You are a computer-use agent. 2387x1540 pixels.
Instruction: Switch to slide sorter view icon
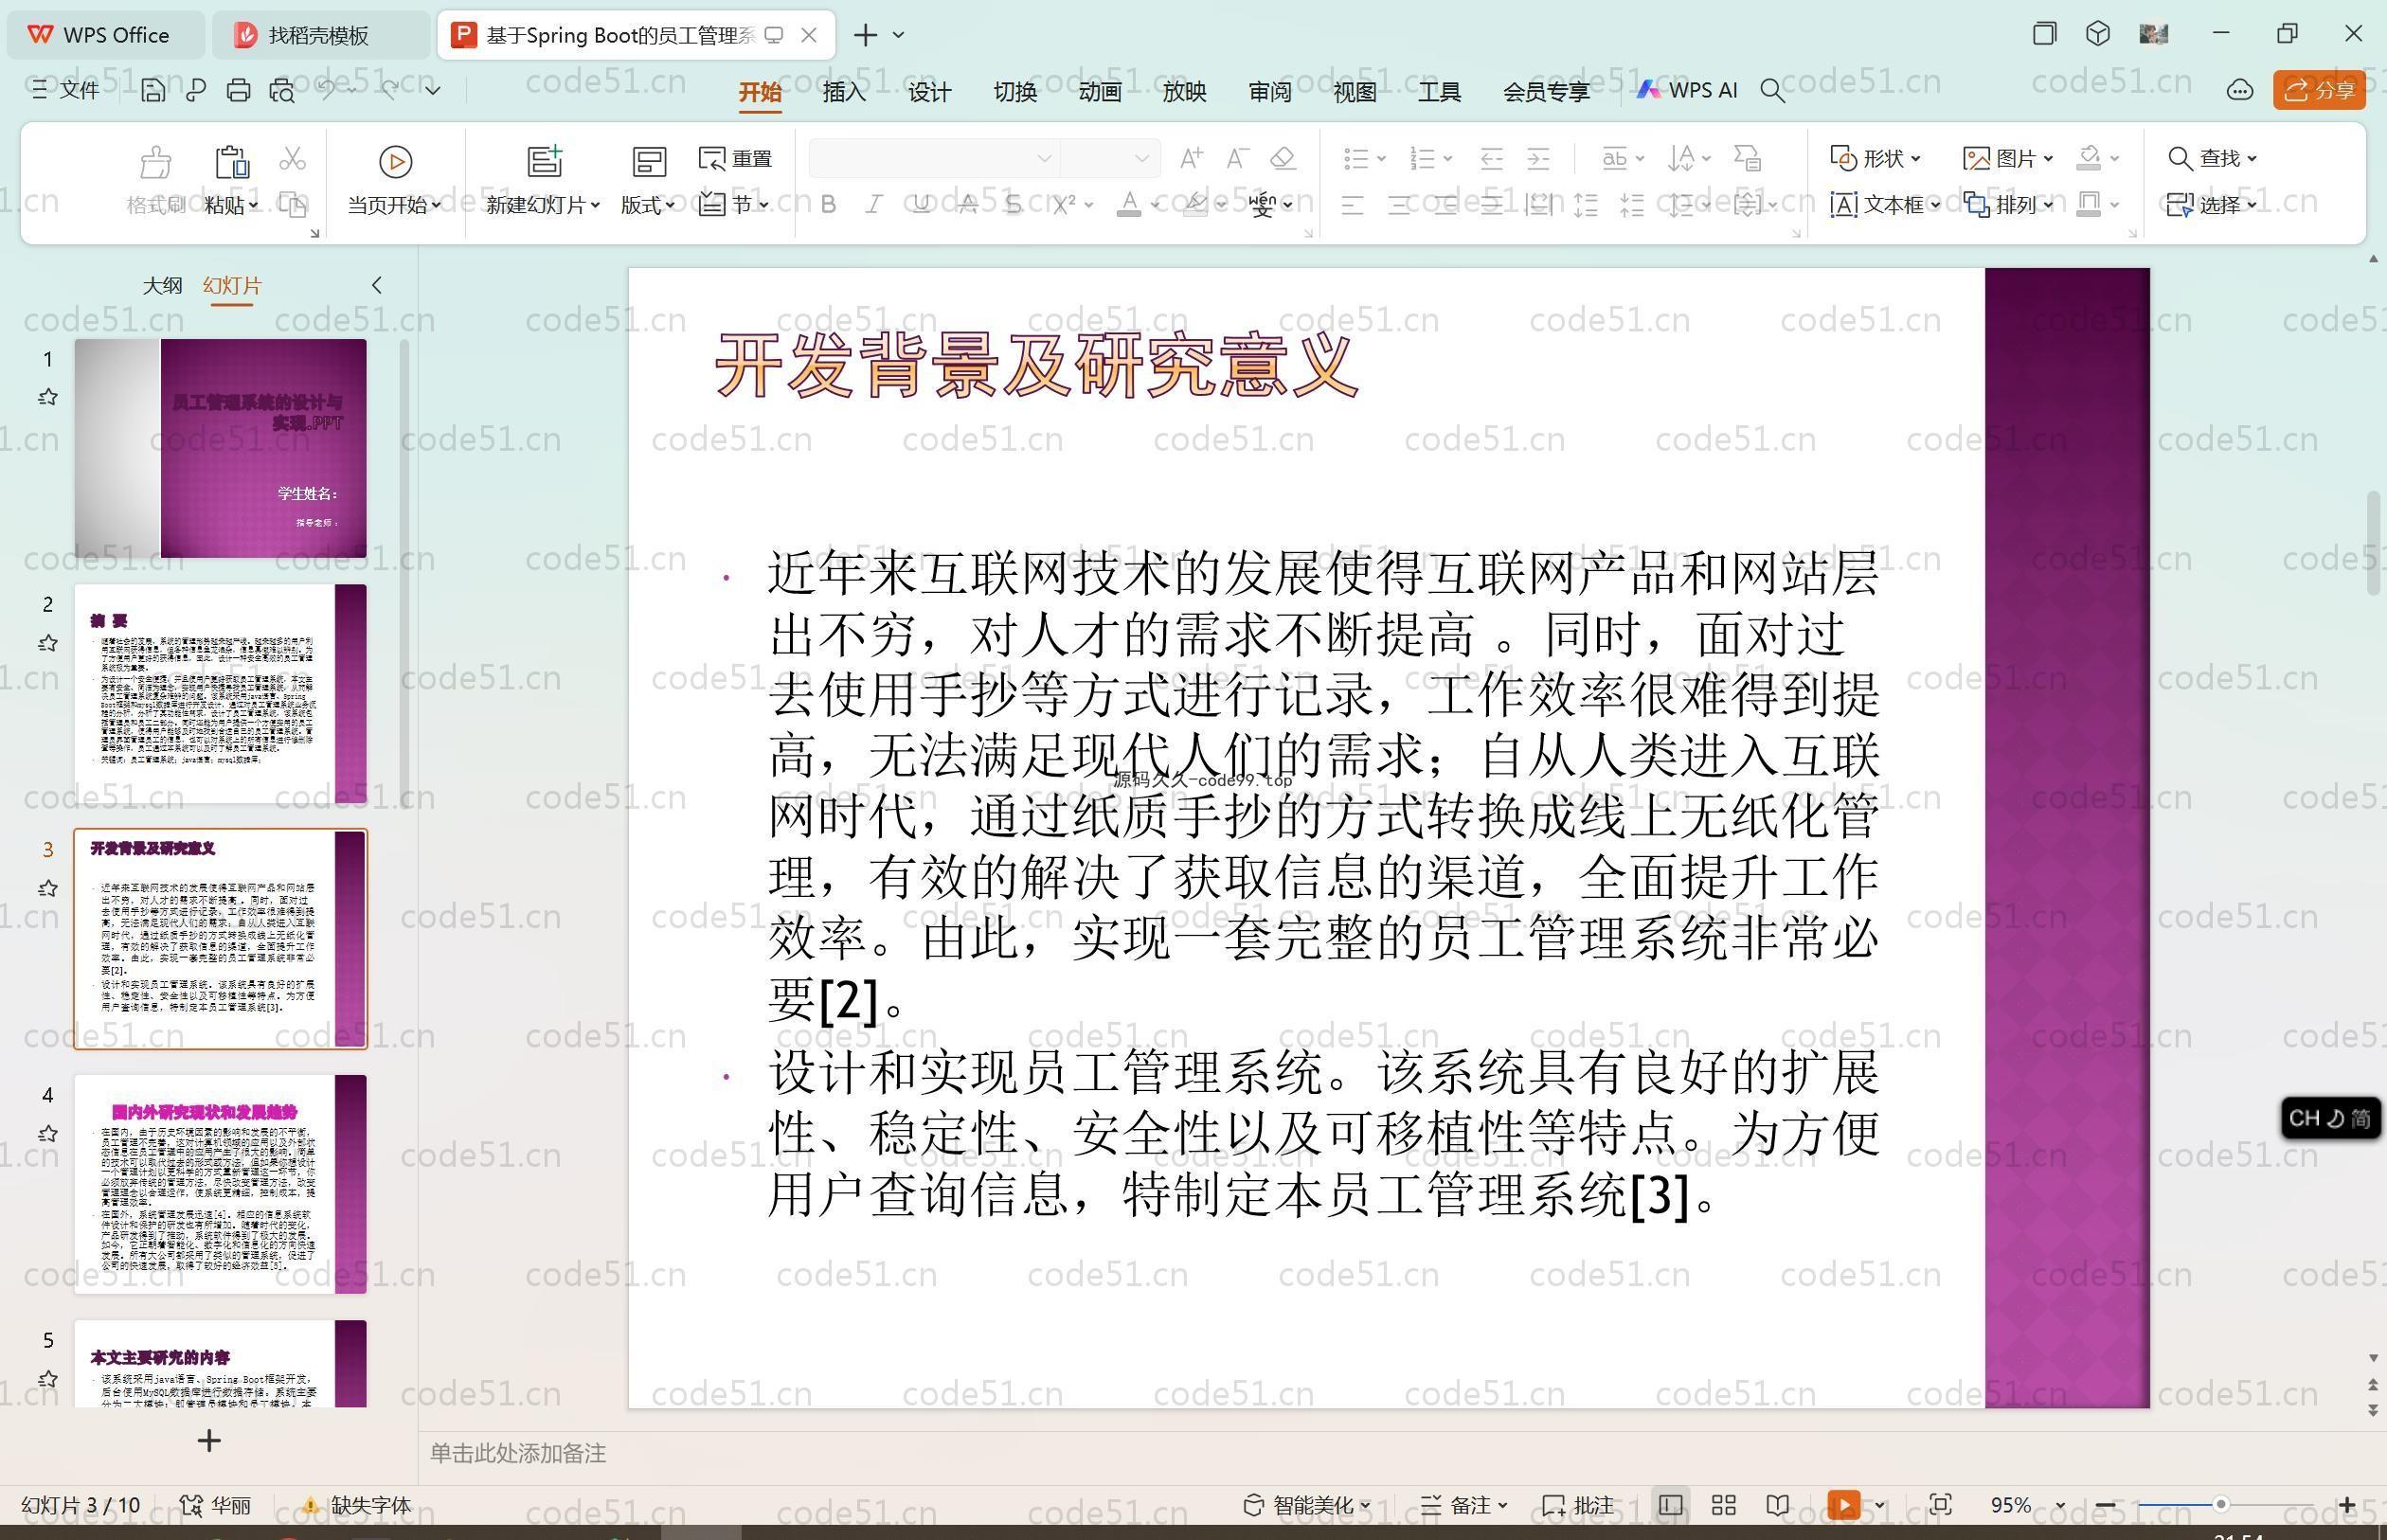click(x=1723, y=1505)
